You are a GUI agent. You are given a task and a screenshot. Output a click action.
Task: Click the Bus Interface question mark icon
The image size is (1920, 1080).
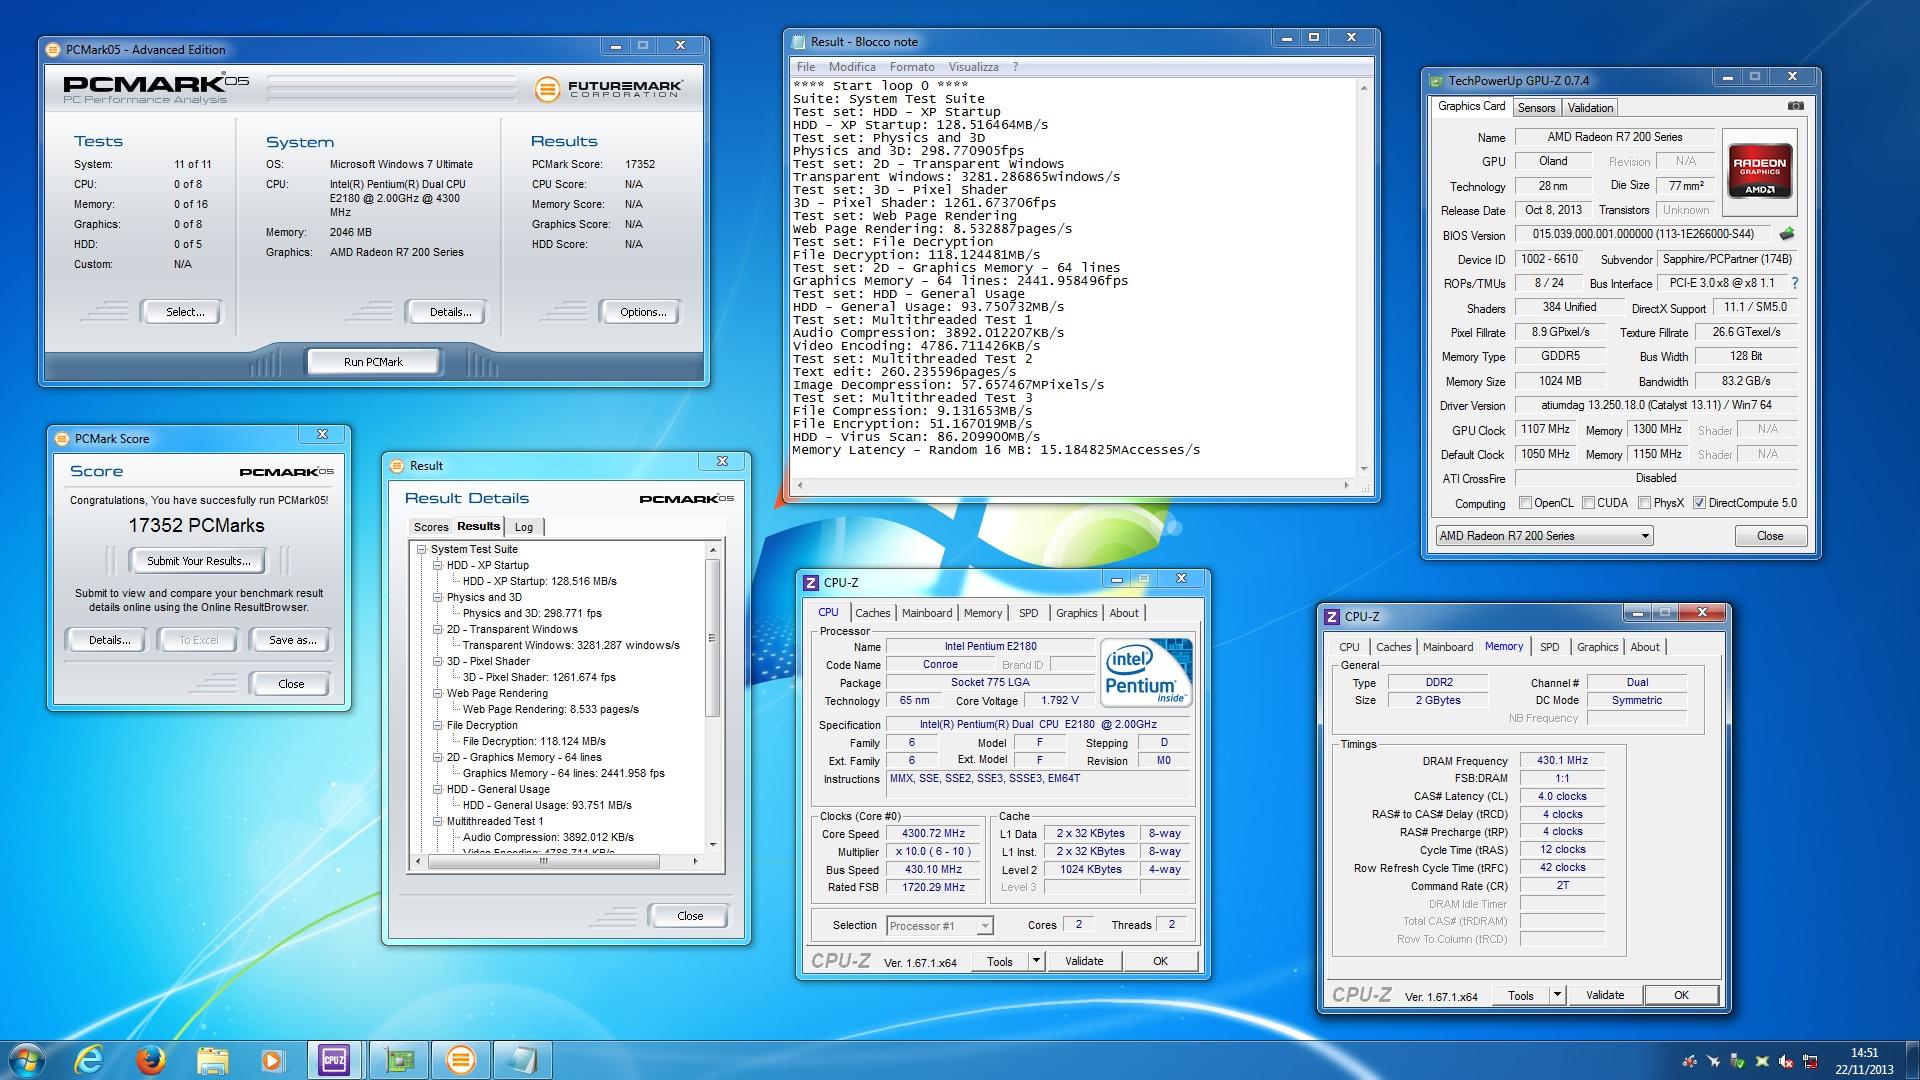(x=1794, y=283)
